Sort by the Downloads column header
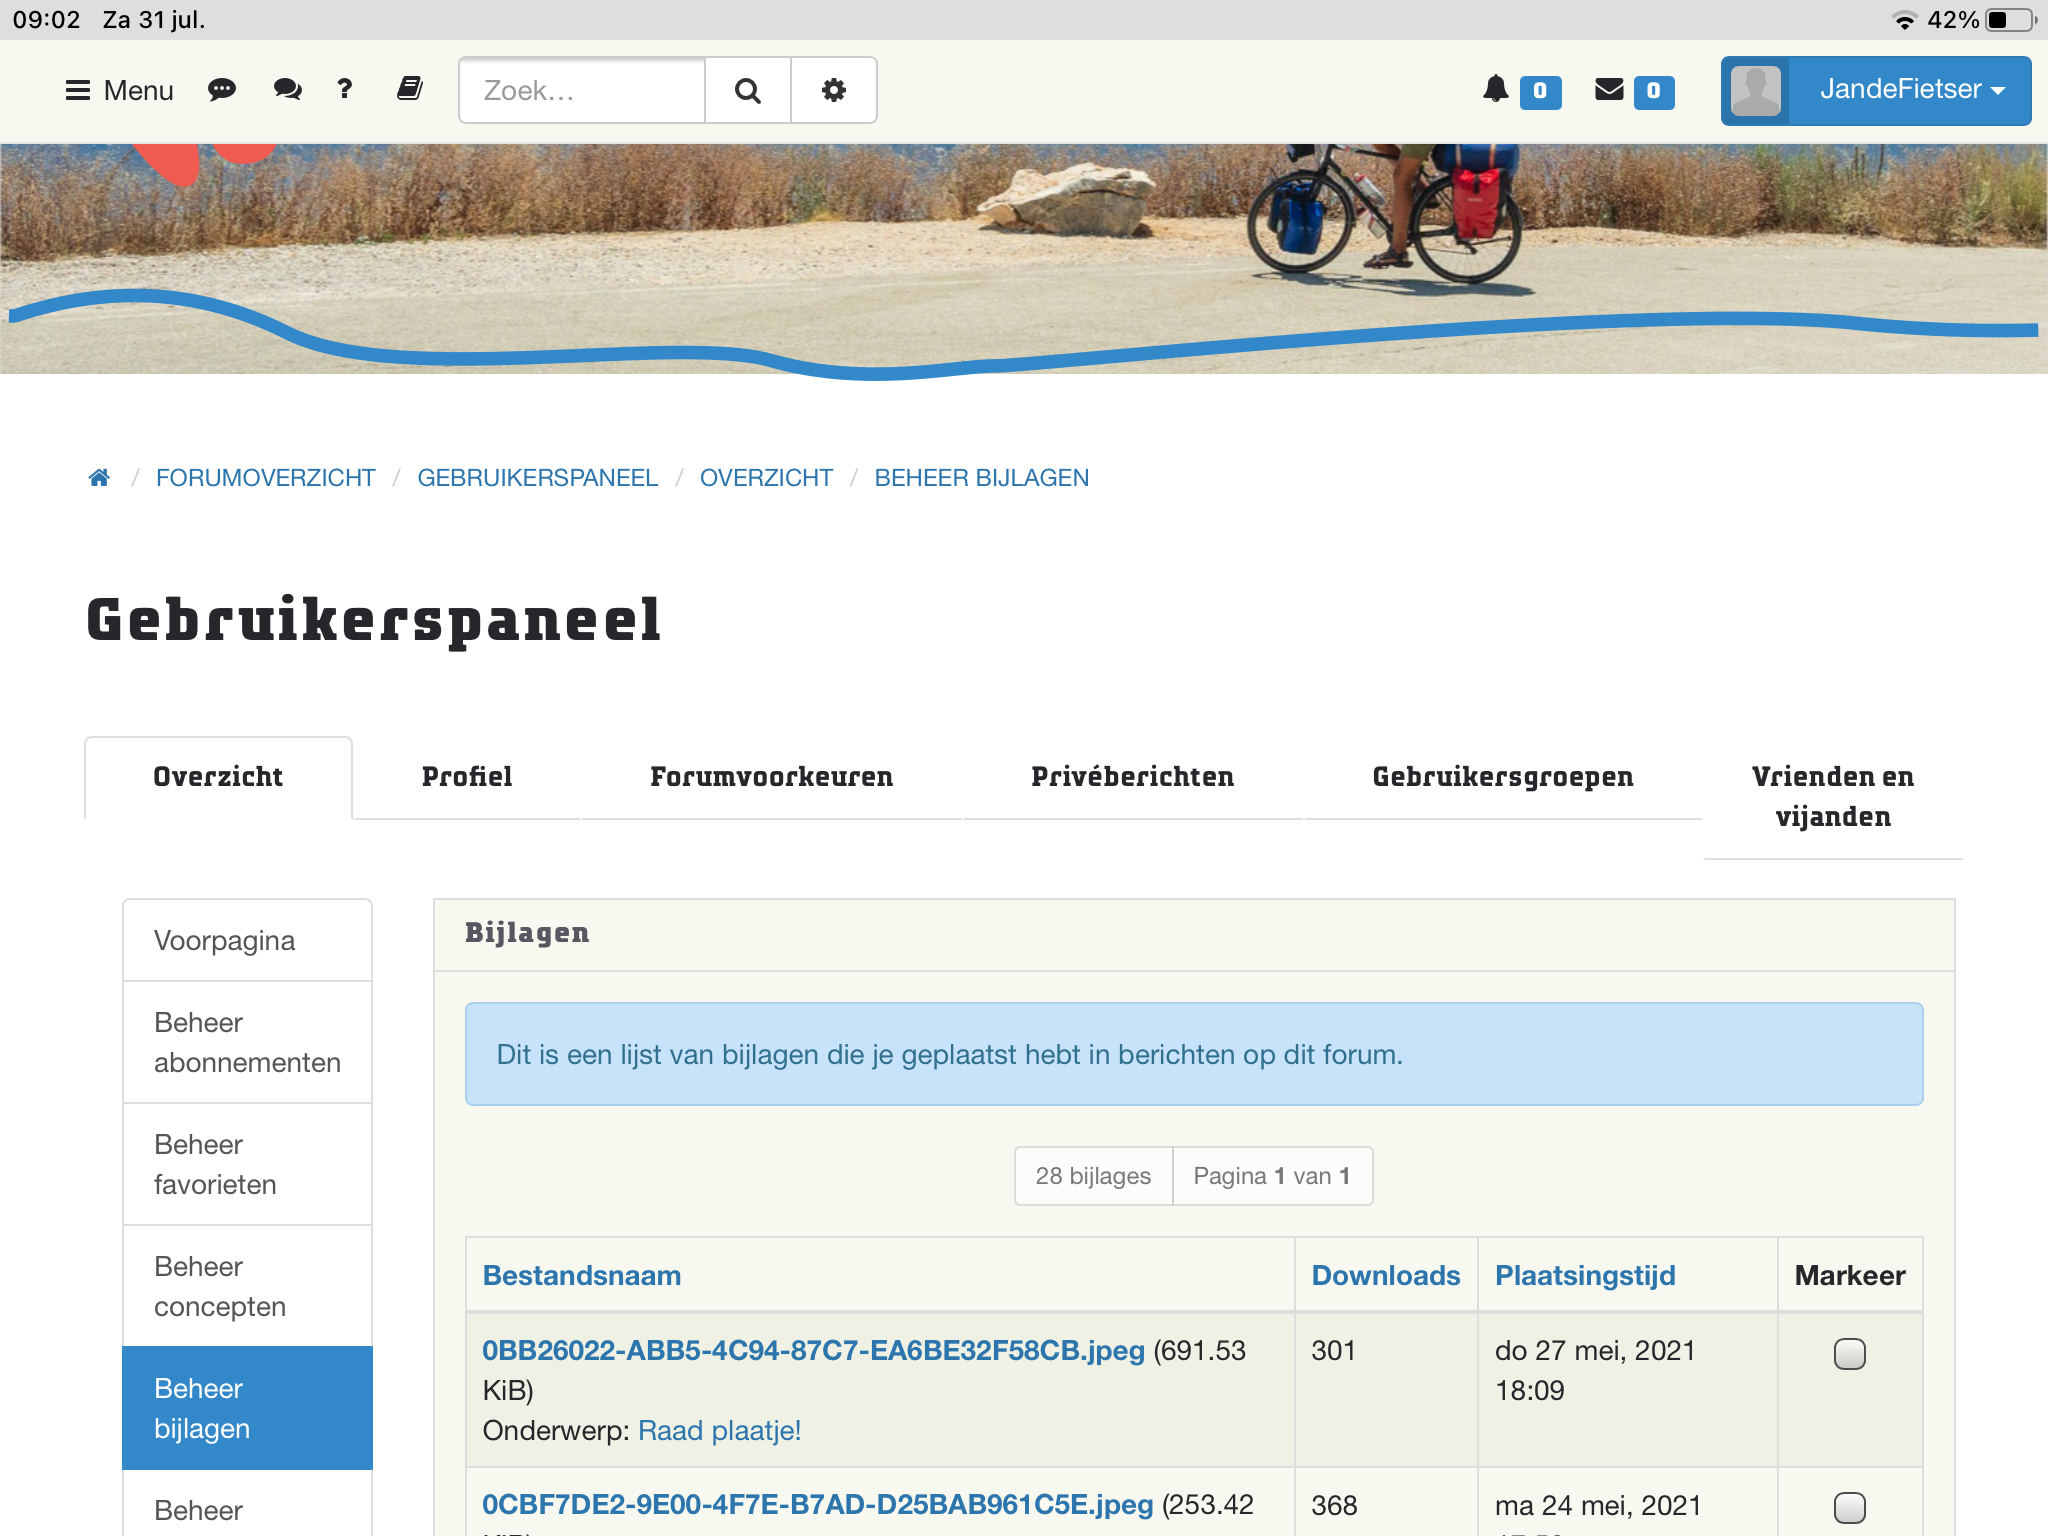 pyautogui.click(x=1385, y=1275)
